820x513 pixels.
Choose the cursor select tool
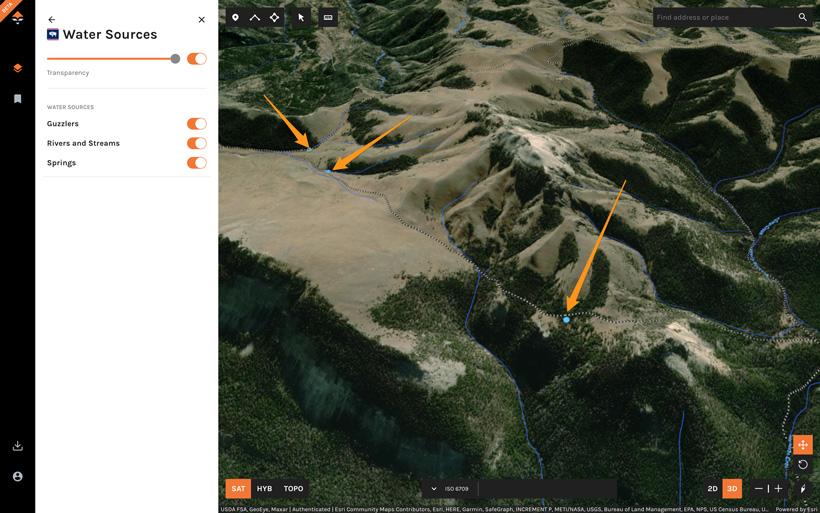(301, 17)
